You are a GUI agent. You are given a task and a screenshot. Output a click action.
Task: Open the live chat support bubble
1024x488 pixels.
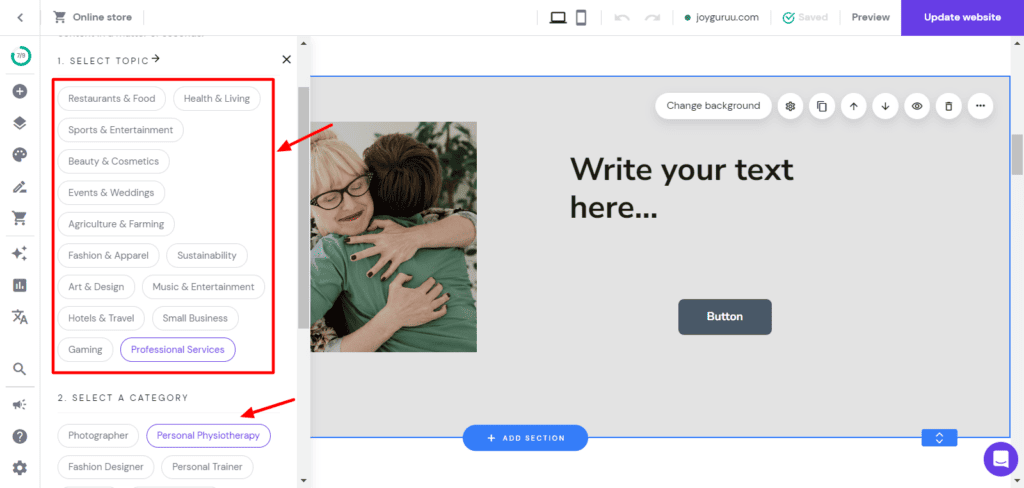point(1000,459)
